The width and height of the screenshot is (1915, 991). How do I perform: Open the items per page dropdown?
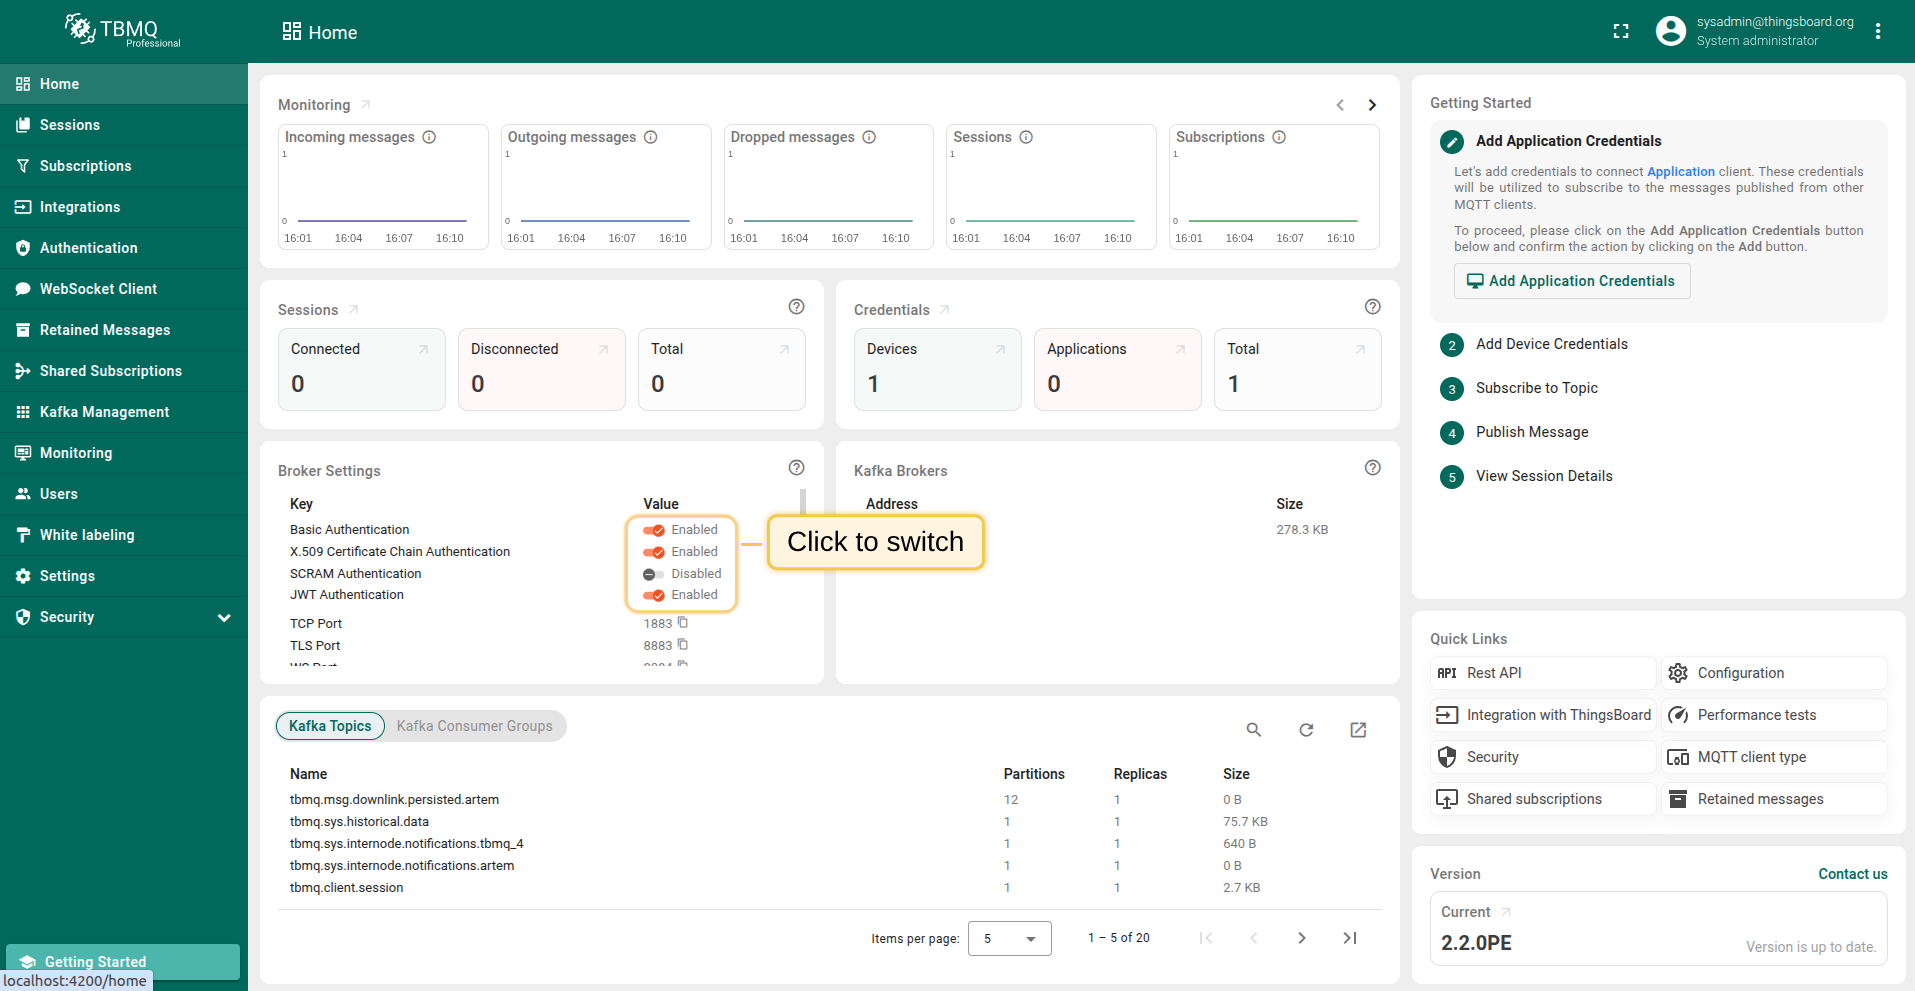[x=1009, y=939]
